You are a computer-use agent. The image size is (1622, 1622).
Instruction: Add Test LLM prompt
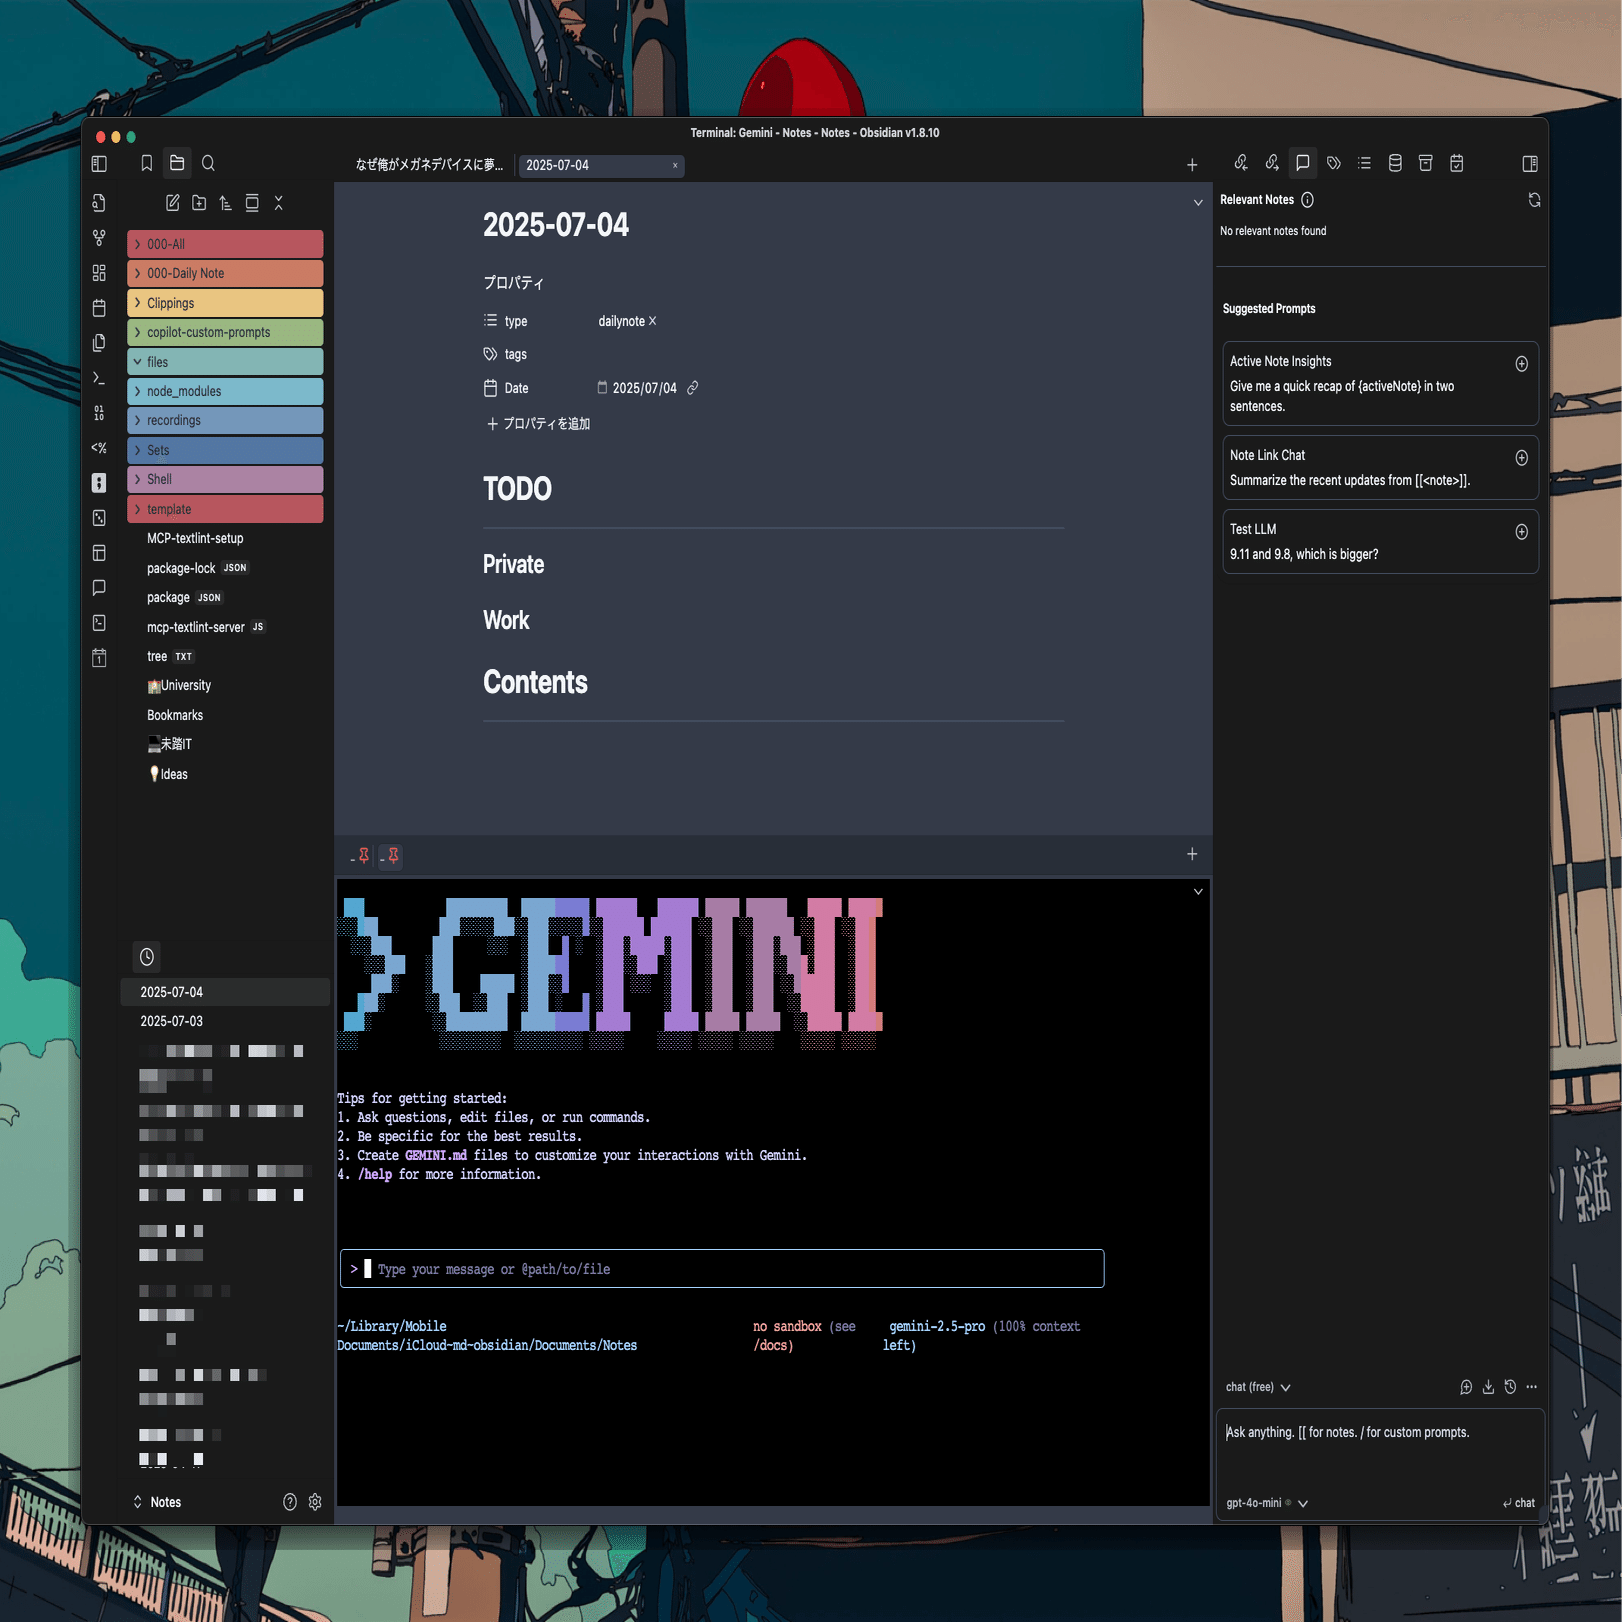(1521, 532)
